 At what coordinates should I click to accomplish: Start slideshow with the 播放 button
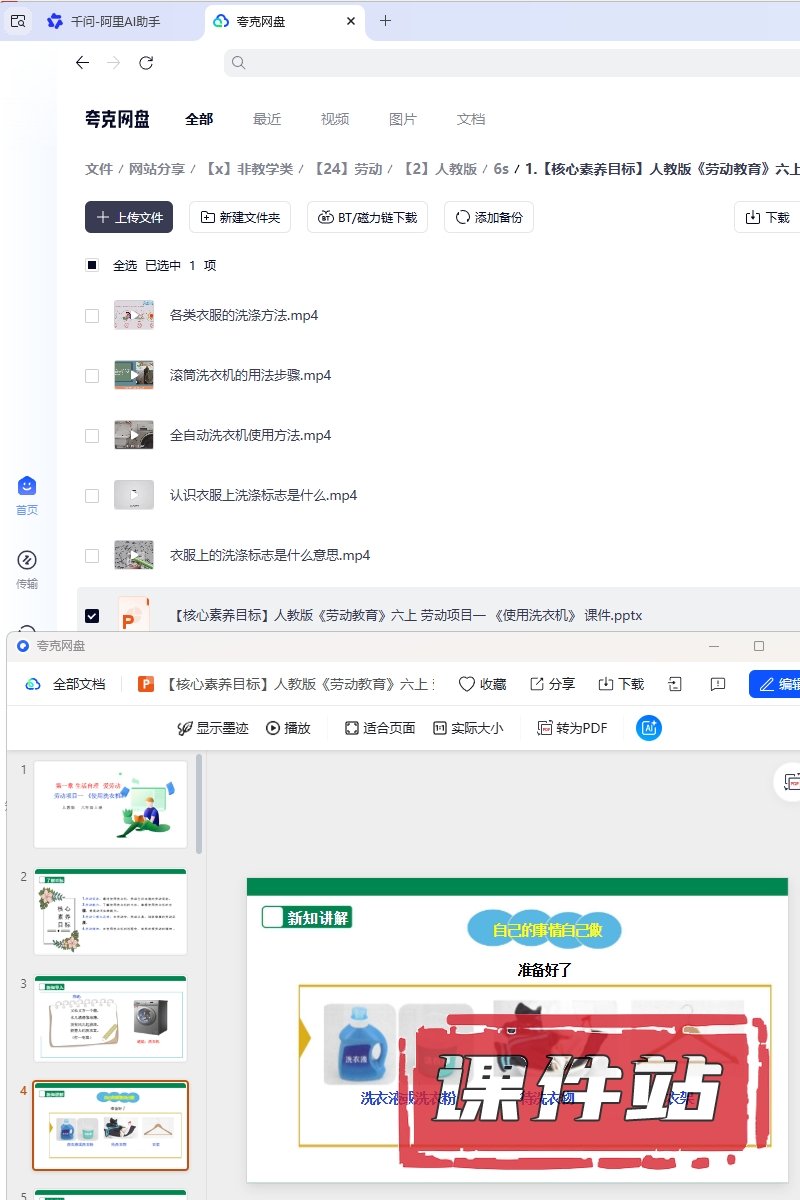pyautogui.click(x=273, y=728)
